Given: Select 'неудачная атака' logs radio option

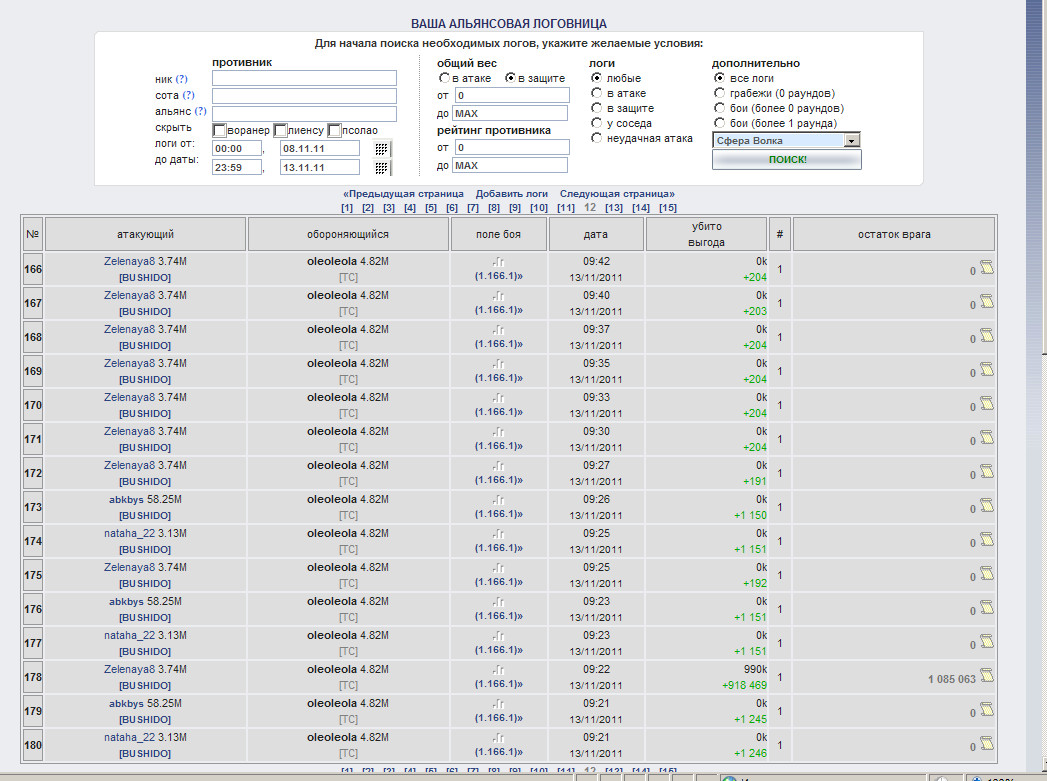Looking at the screenshot, I should (597, 138).
